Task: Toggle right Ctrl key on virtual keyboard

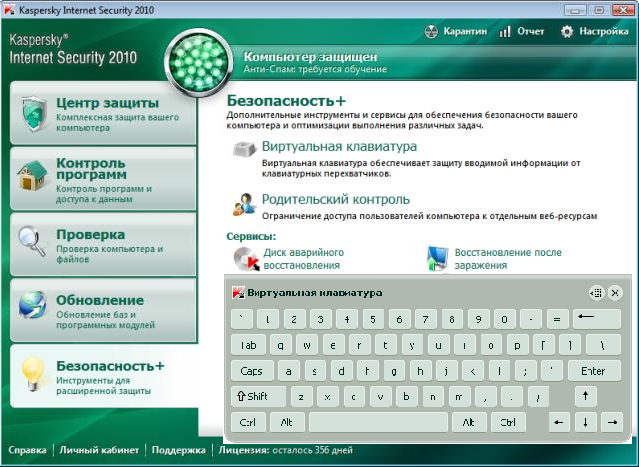Action: [508, 422]
